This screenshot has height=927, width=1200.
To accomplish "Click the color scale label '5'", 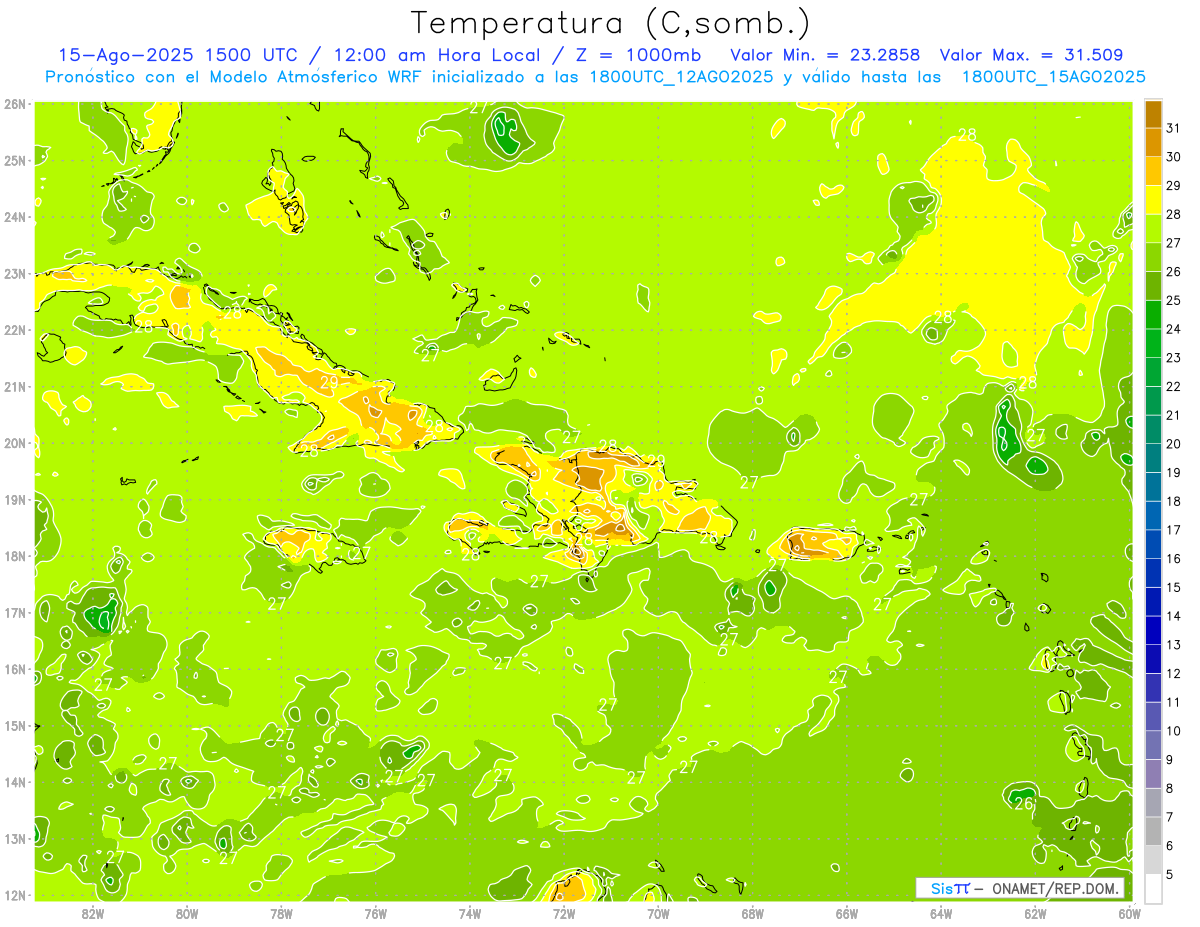I will coord(1172,874).
